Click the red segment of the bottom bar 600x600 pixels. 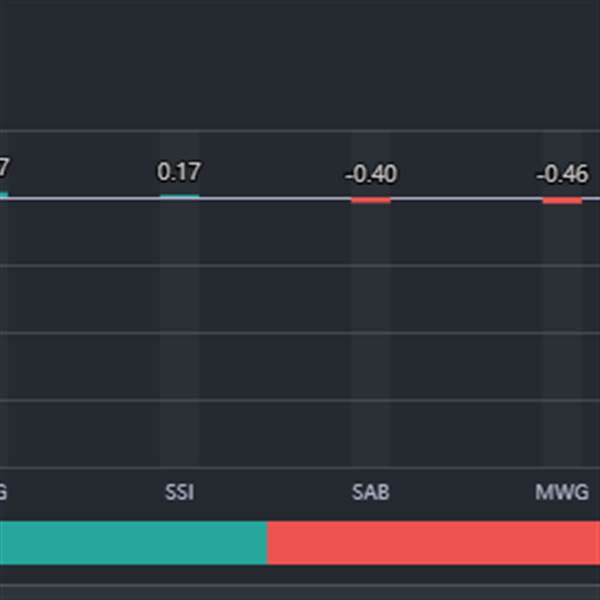pos(430,542)
